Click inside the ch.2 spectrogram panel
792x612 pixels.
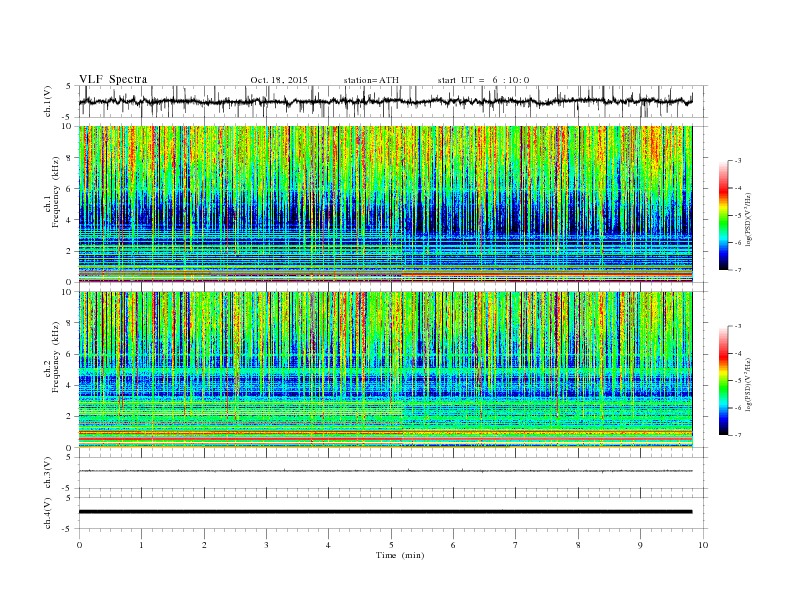pos(385,370)
